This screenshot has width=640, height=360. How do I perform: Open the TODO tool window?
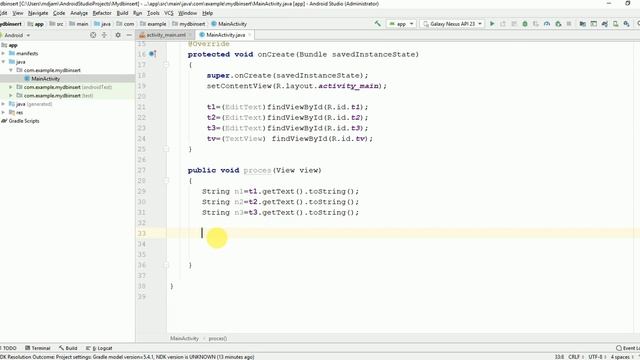tap(8, 348)
